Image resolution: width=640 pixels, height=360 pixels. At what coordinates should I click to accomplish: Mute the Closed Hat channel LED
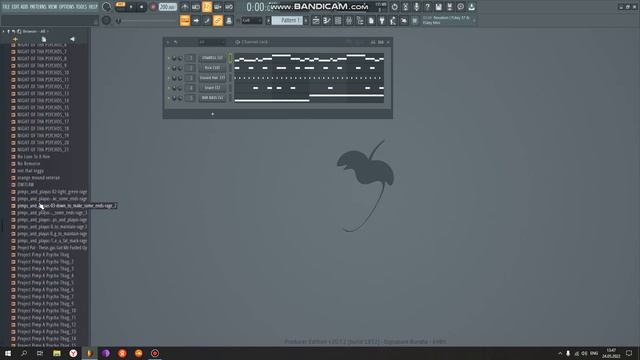pos(169,78)
